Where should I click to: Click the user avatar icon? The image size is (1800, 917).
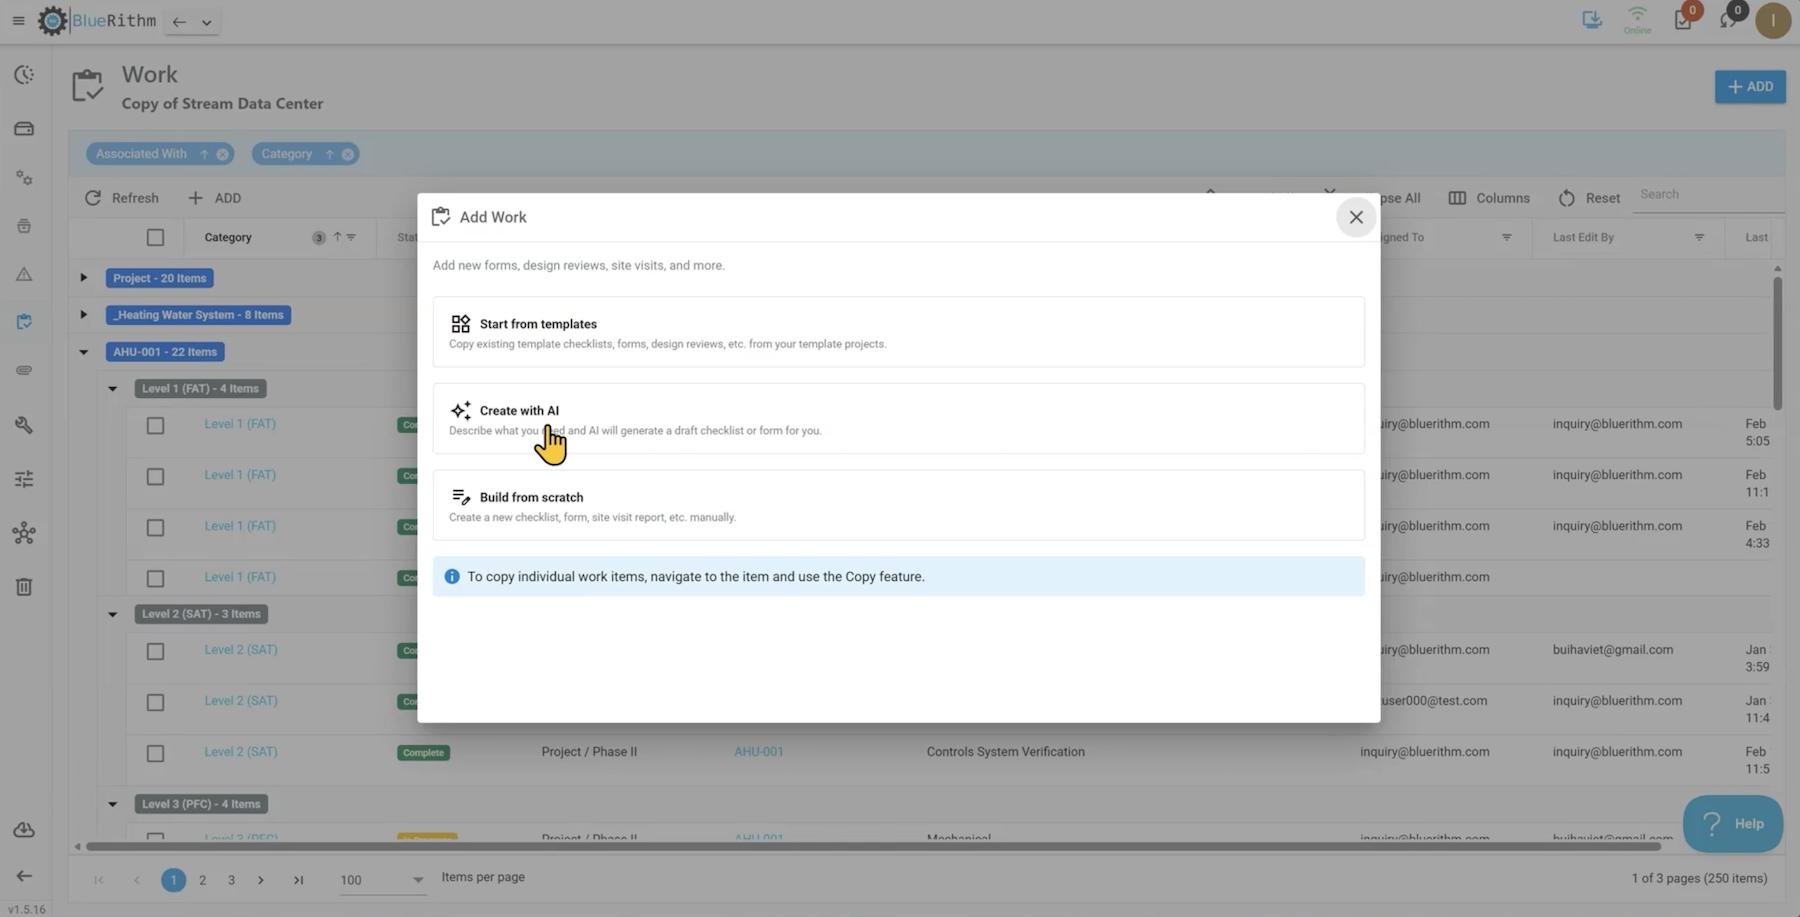pos(1772,21)
